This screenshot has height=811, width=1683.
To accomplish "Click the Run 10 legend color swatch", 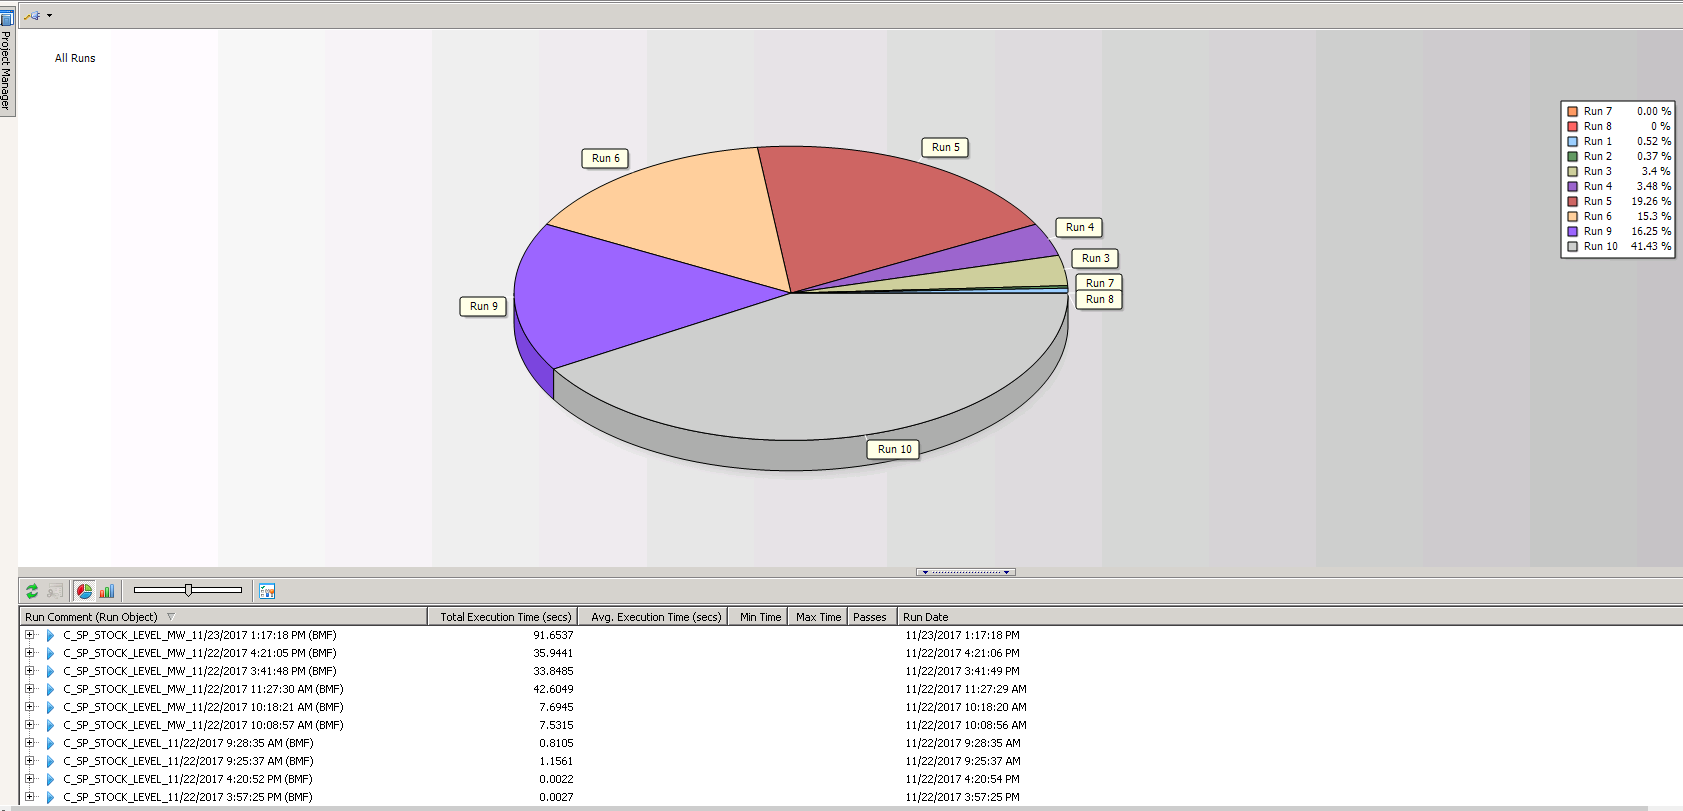I will (x=1572, y=246).
